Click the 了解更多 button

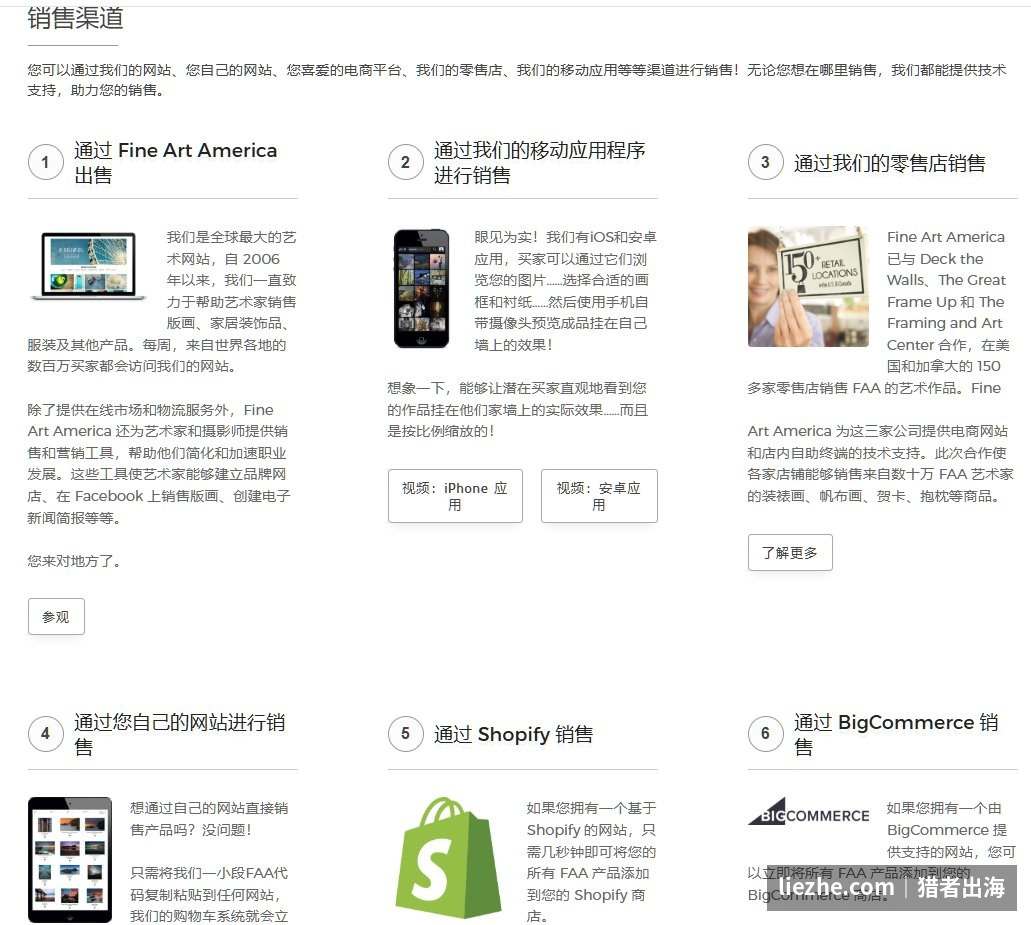click(790, 552)
